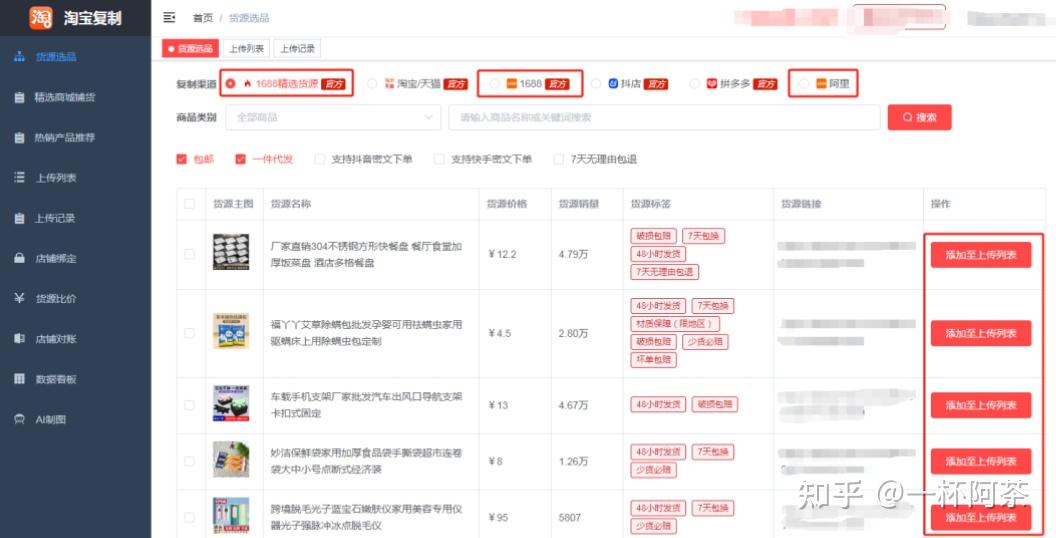Click the 货源价格 column header

(507, 204)
